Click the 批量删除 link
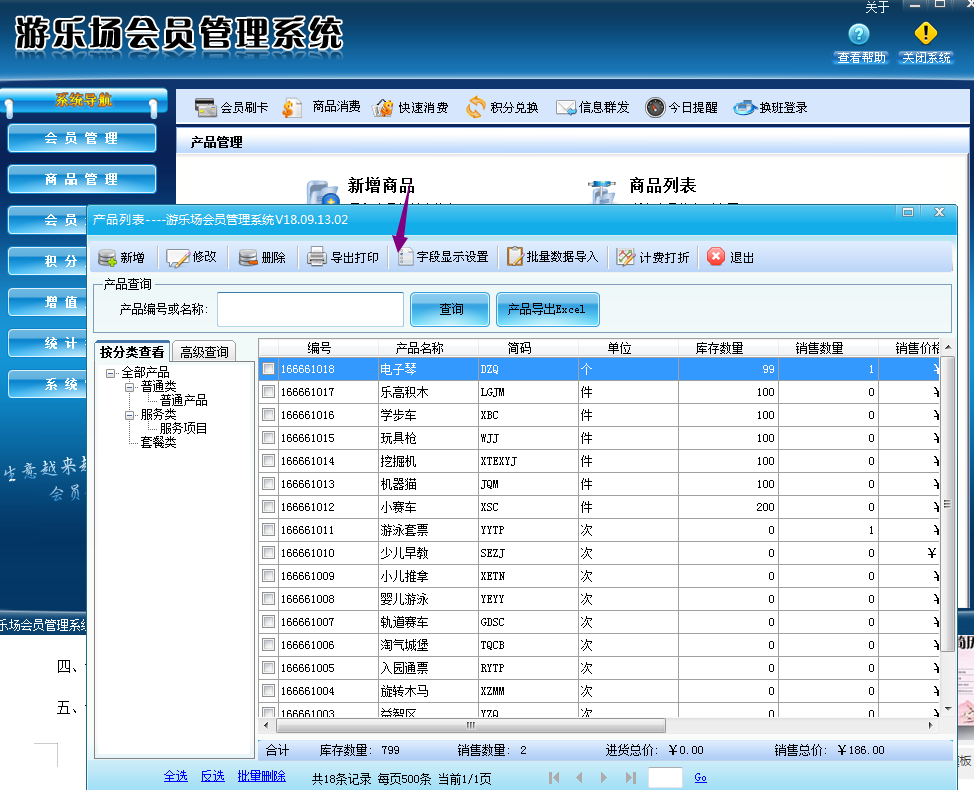 (x=261, y=776)
